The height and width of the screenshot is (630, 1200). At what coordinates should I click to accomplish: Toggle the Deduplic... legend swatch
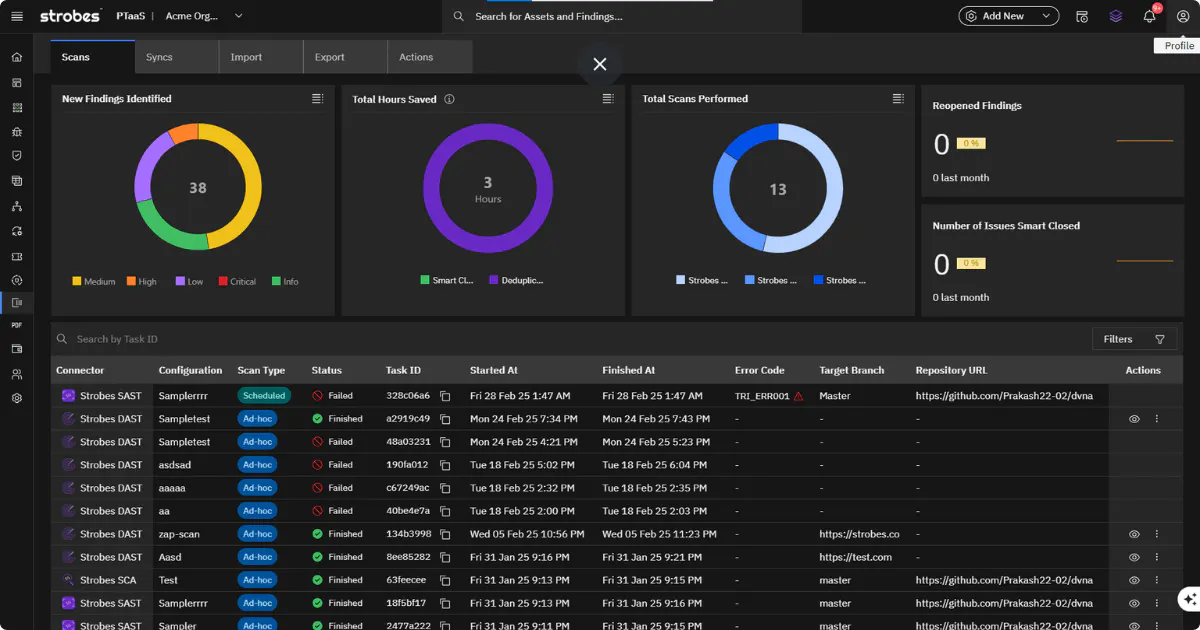[x=494, y=281]
